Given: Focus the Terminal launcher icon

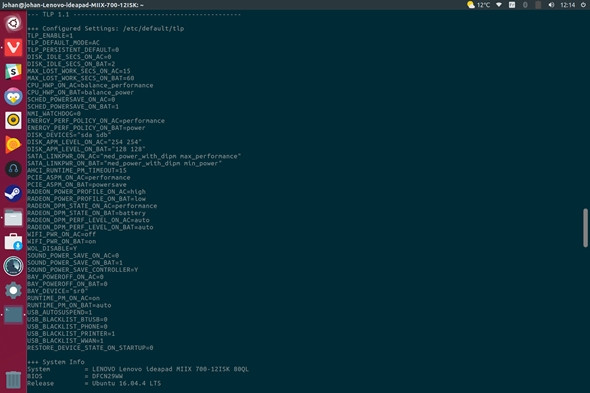Looking at the screenshot, I should [x=13, y=315].
